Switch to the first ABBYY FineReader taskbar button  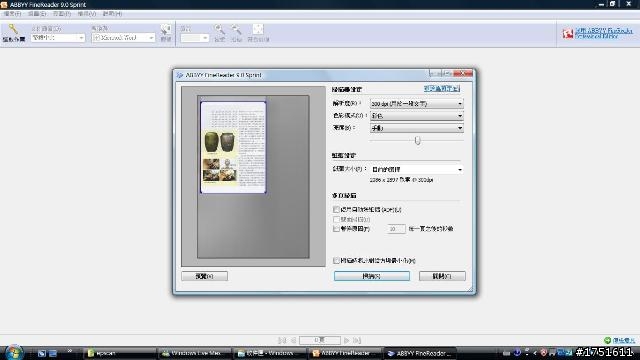(344, 353)
